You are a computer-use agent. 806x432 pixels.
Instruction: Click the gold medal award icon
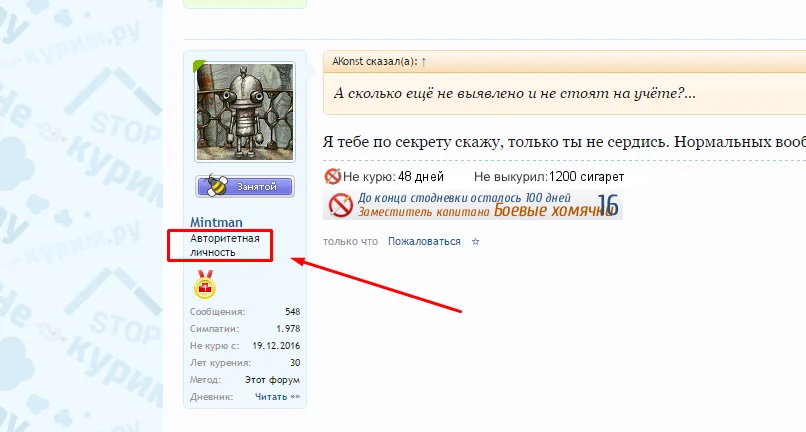pyautogui.click(x=205, y=284)
